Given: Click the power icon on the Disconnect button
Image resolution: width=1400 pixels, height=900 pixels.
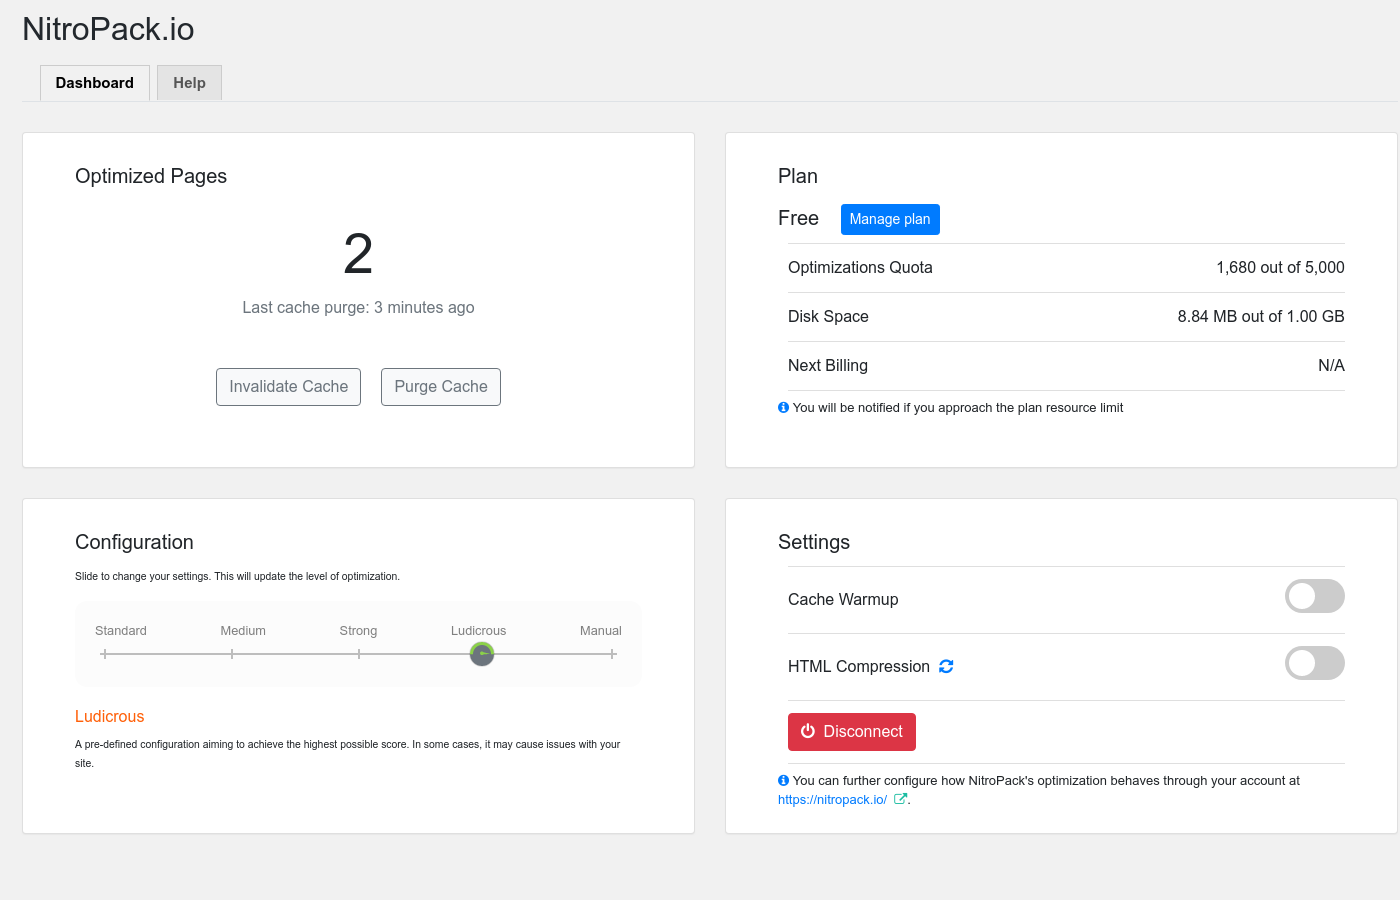Looking at the screenshot, I should pyautogui.click(x=808, y=731).
